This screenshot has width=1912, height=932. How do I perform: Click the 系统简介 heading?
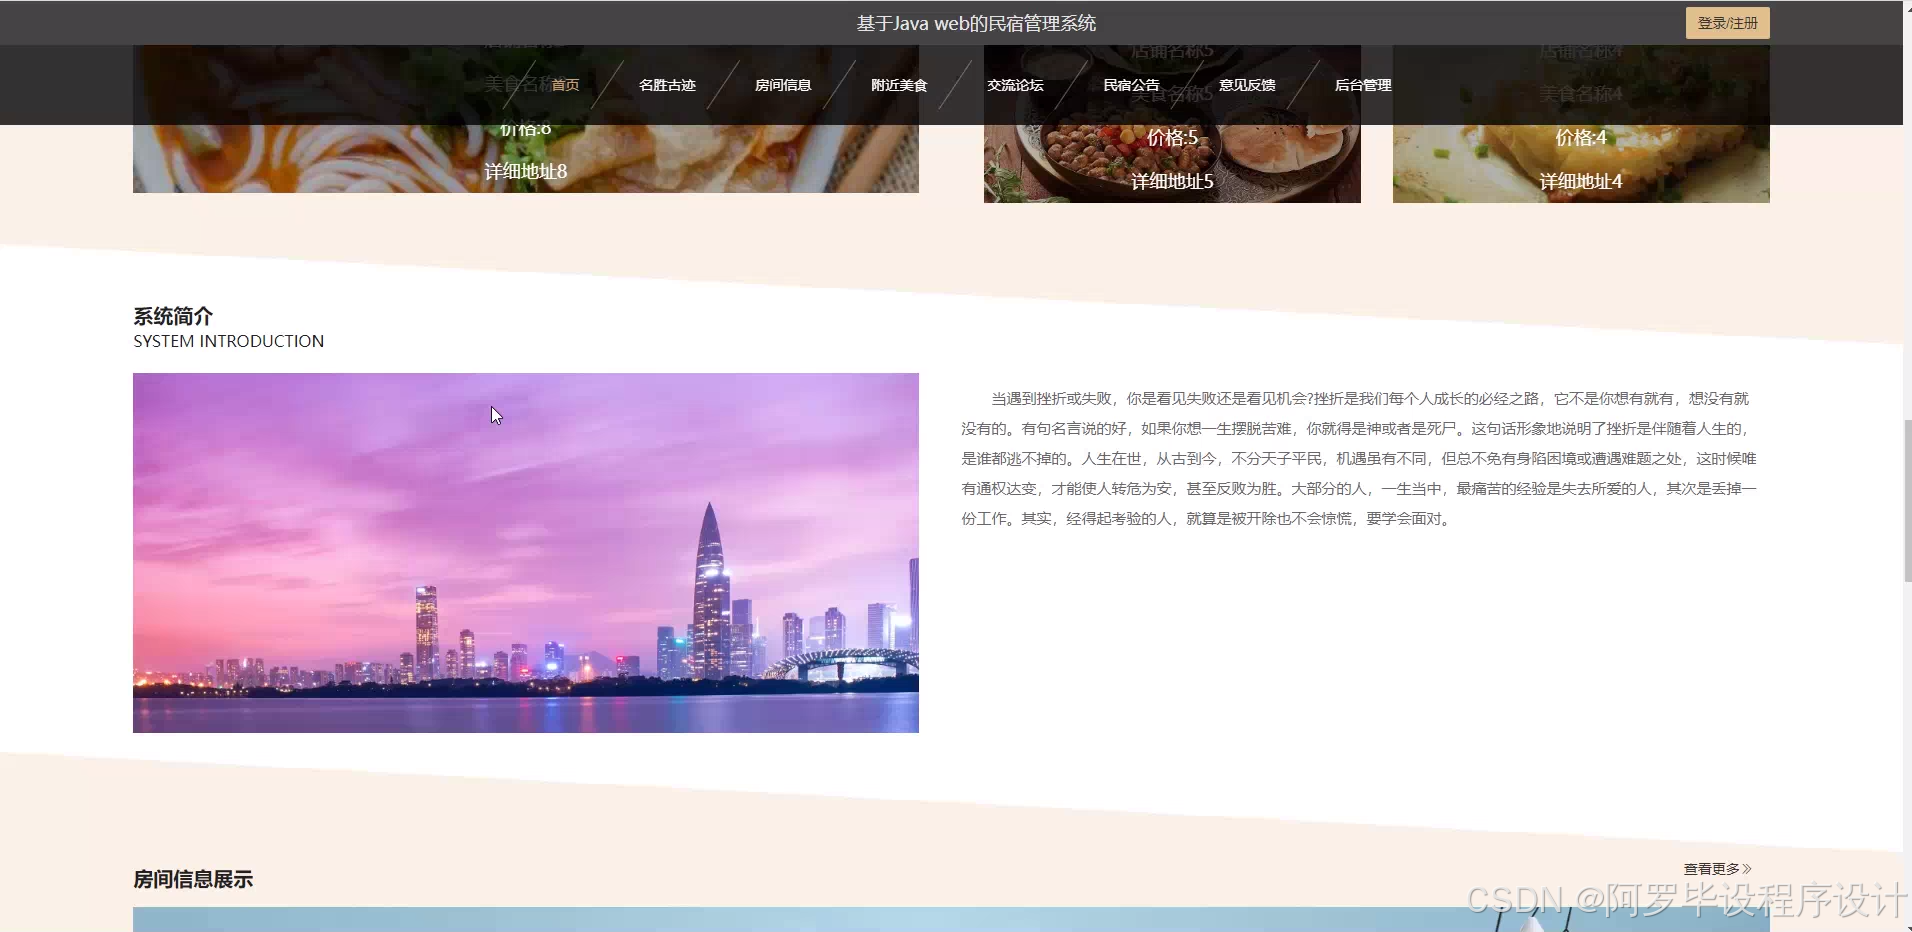coord(173,316)
